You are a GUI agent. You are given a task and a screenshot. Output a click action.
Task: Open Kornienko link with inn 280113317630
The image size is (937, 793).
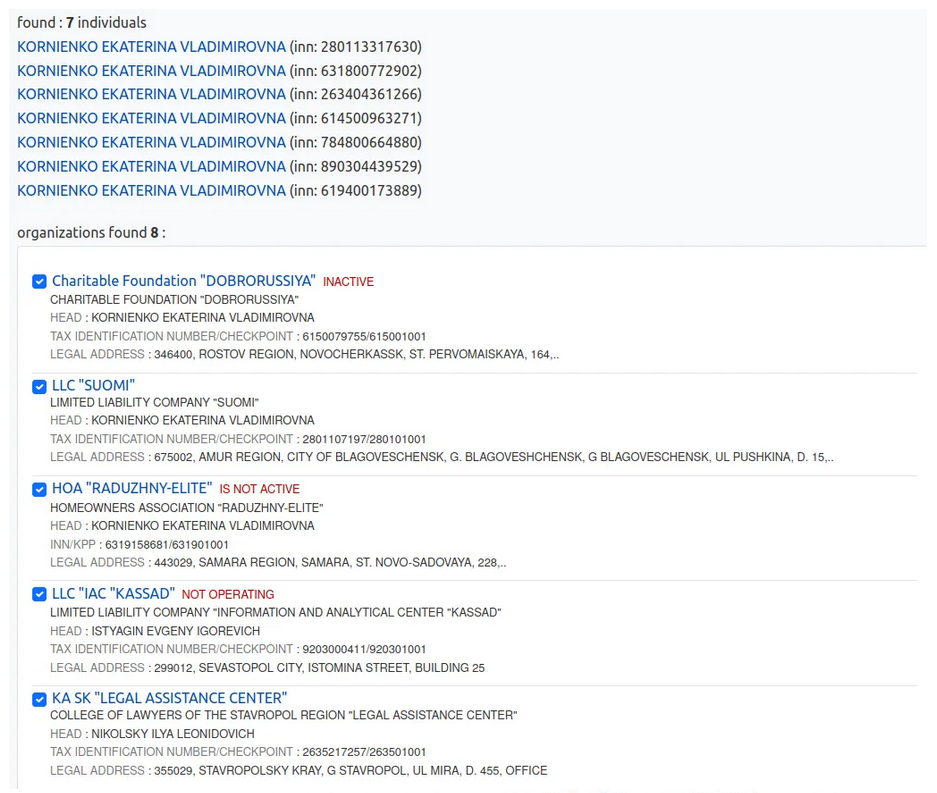(x=151, y=46)
